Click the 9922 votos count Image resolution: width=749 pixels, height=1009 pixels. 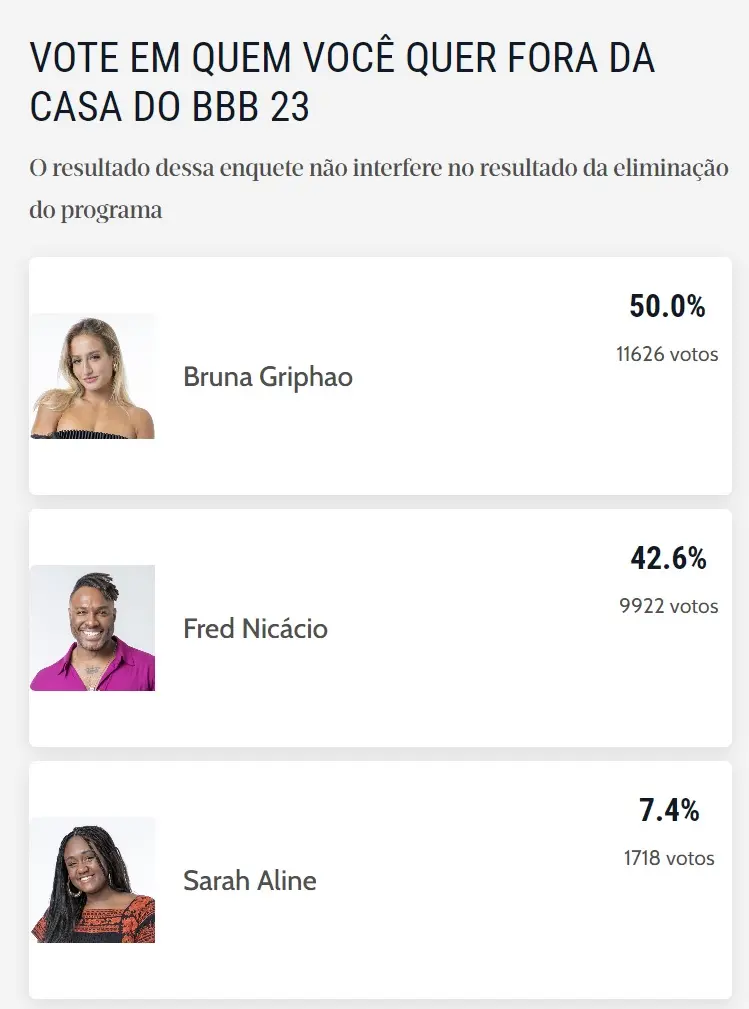668,606
